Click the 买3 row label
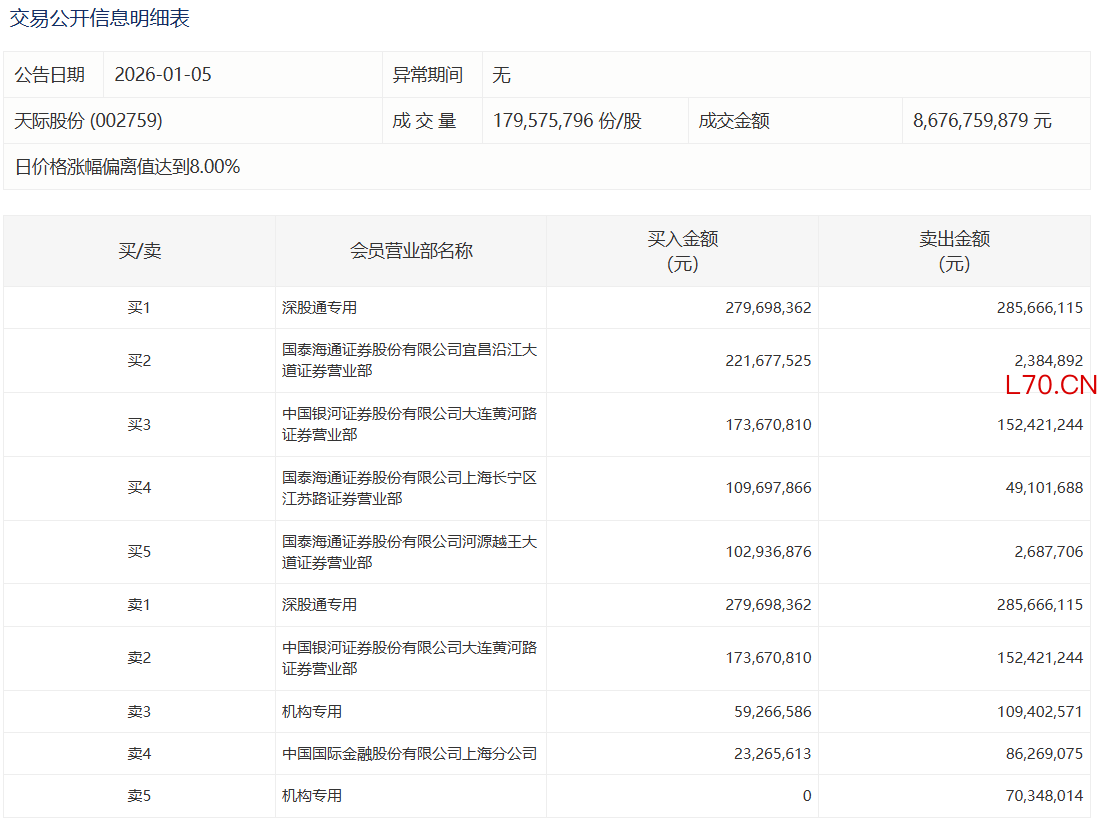The width and height of the screenshot is (1101, 830). [139, 425]
